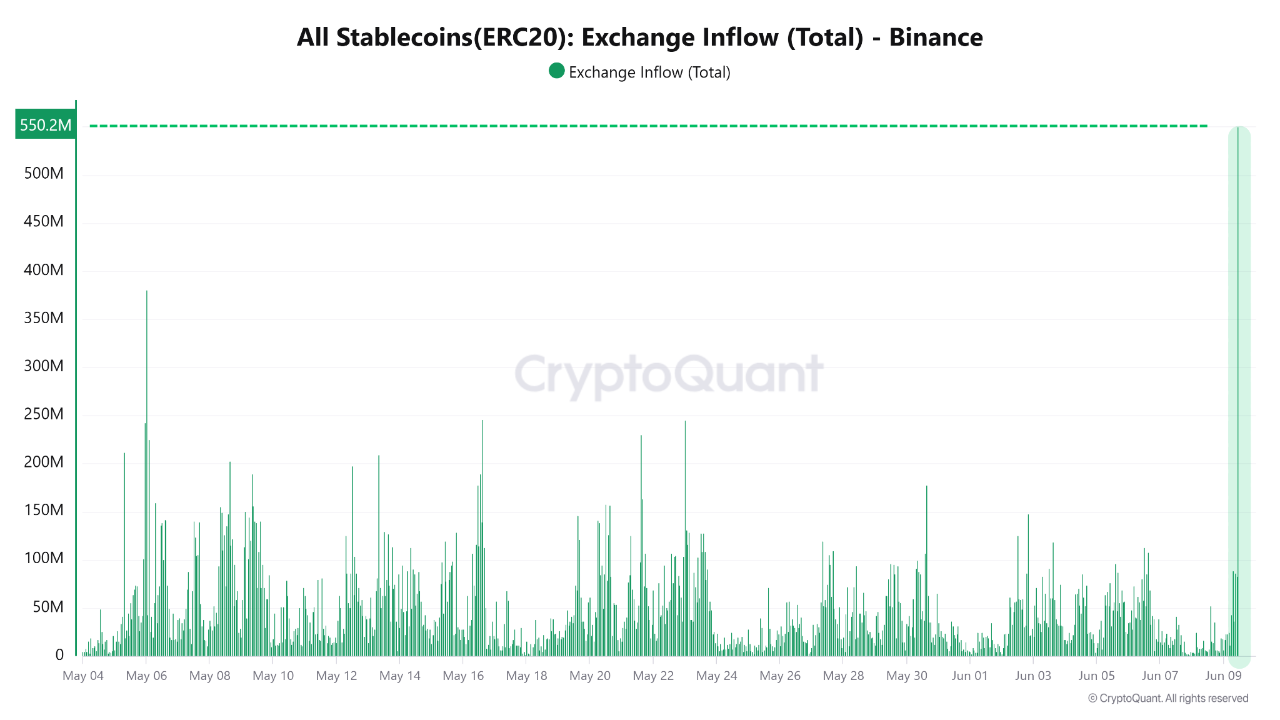Click the 100M y-axis label

pyautogui.click(x=43, y=559)
